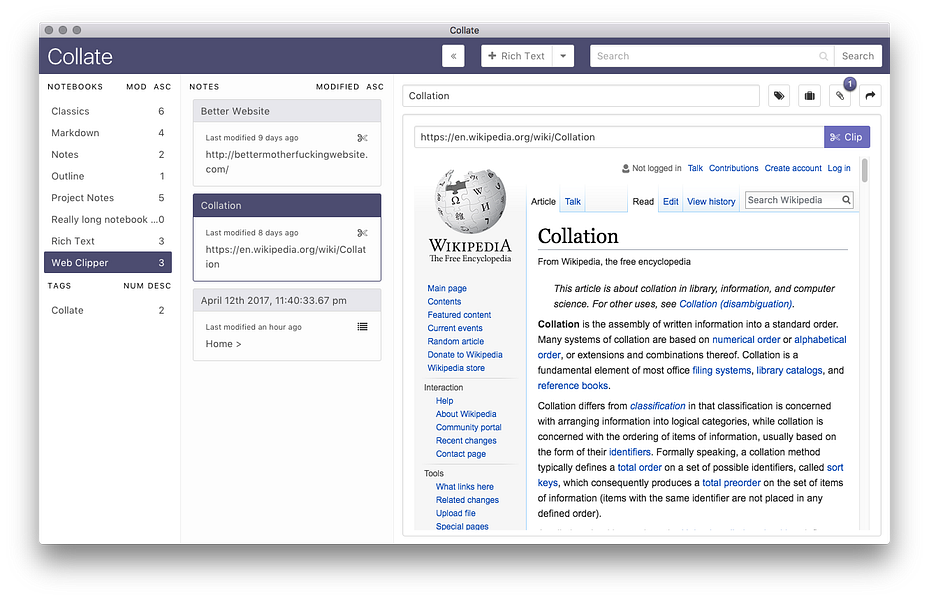Select the Read tab
This screenshot has height=600, width=929.
coord(643,201)
